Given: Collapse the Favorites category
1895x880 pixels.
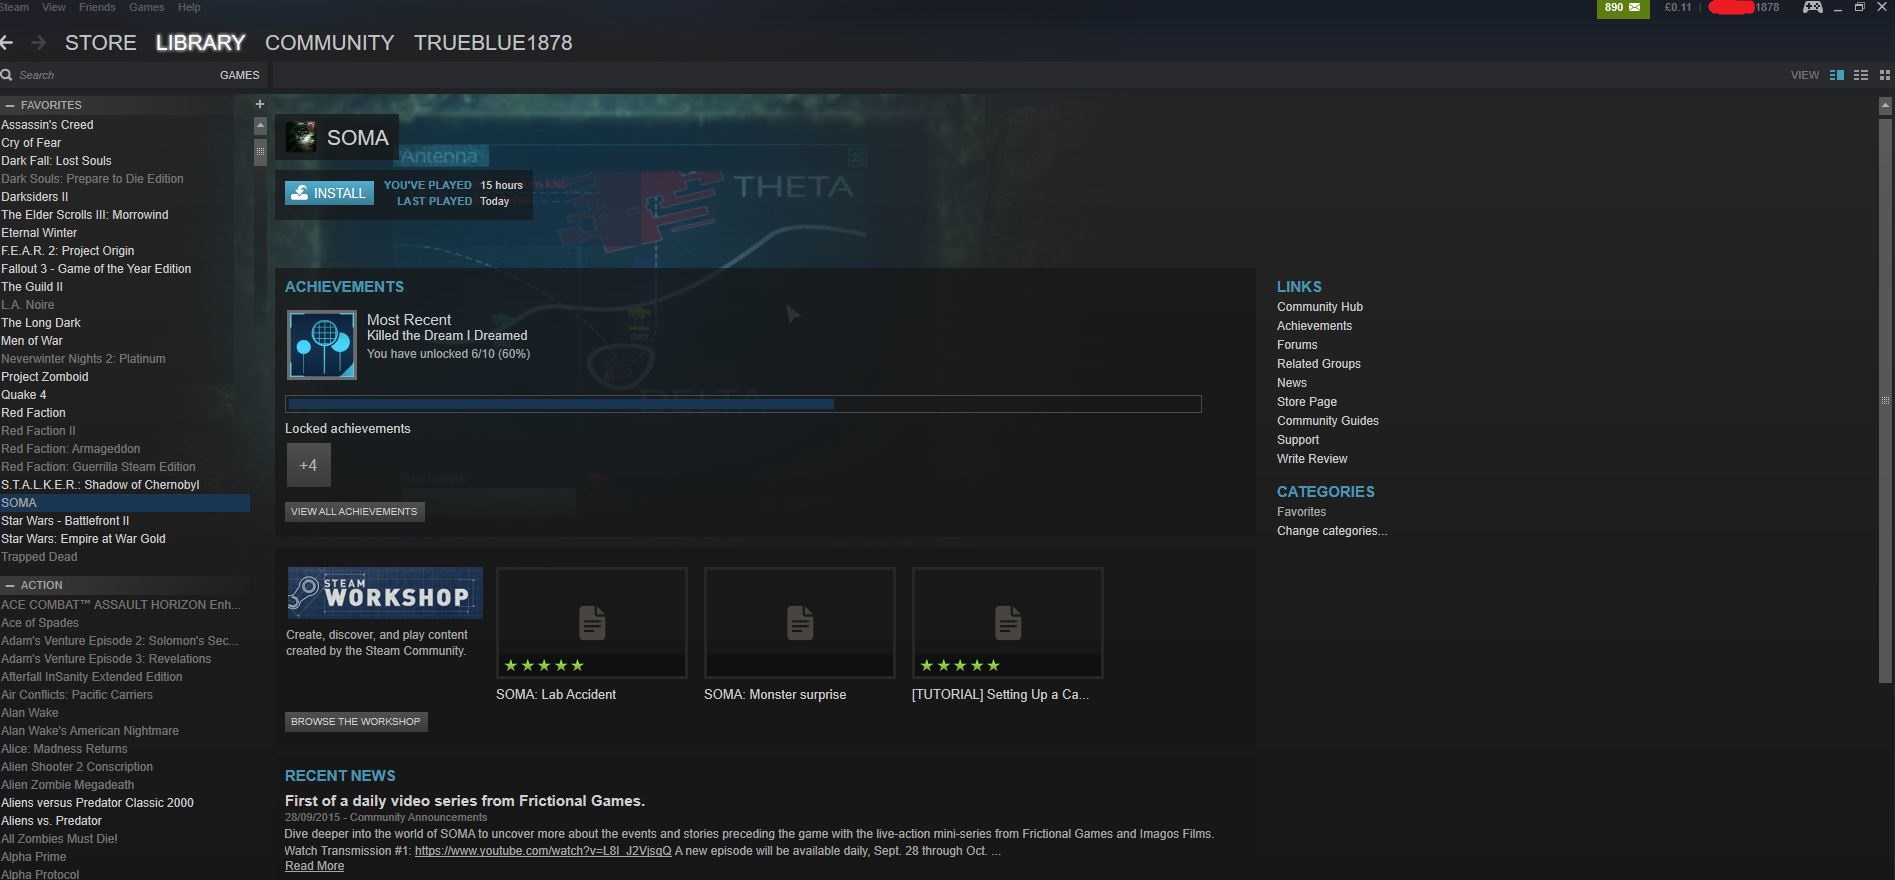Looking at the screenshot, I should click(9, 105).
